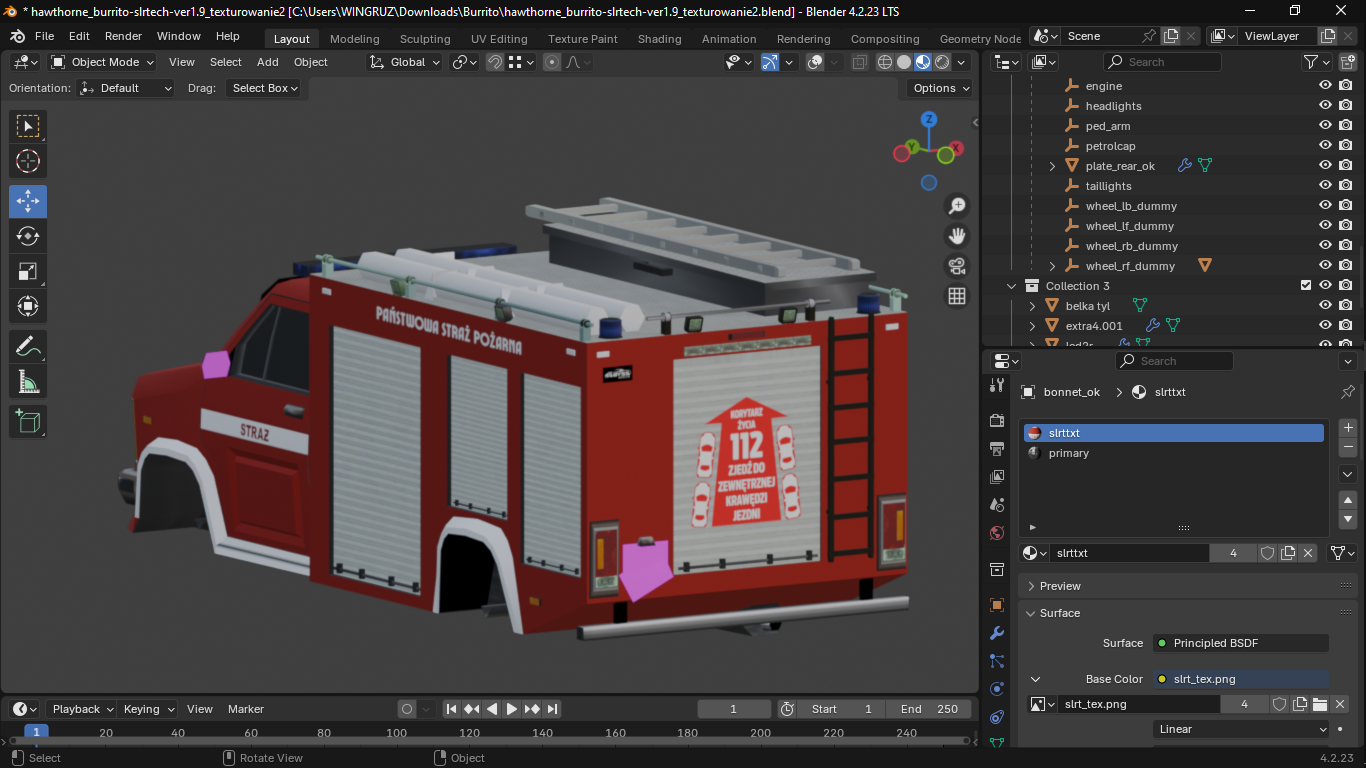The image size is (1366, 768).
Task: Open the Global transform orientation dropdown
Action: (405, 62)
